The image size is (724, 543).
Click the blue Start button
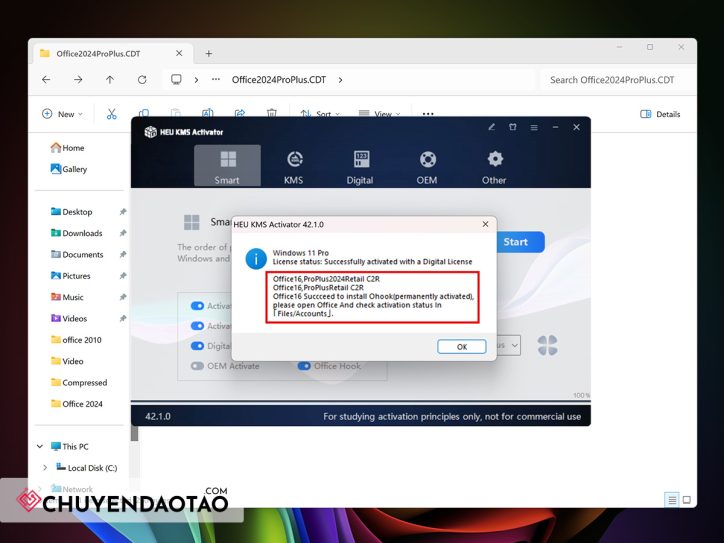coord(519,242)
